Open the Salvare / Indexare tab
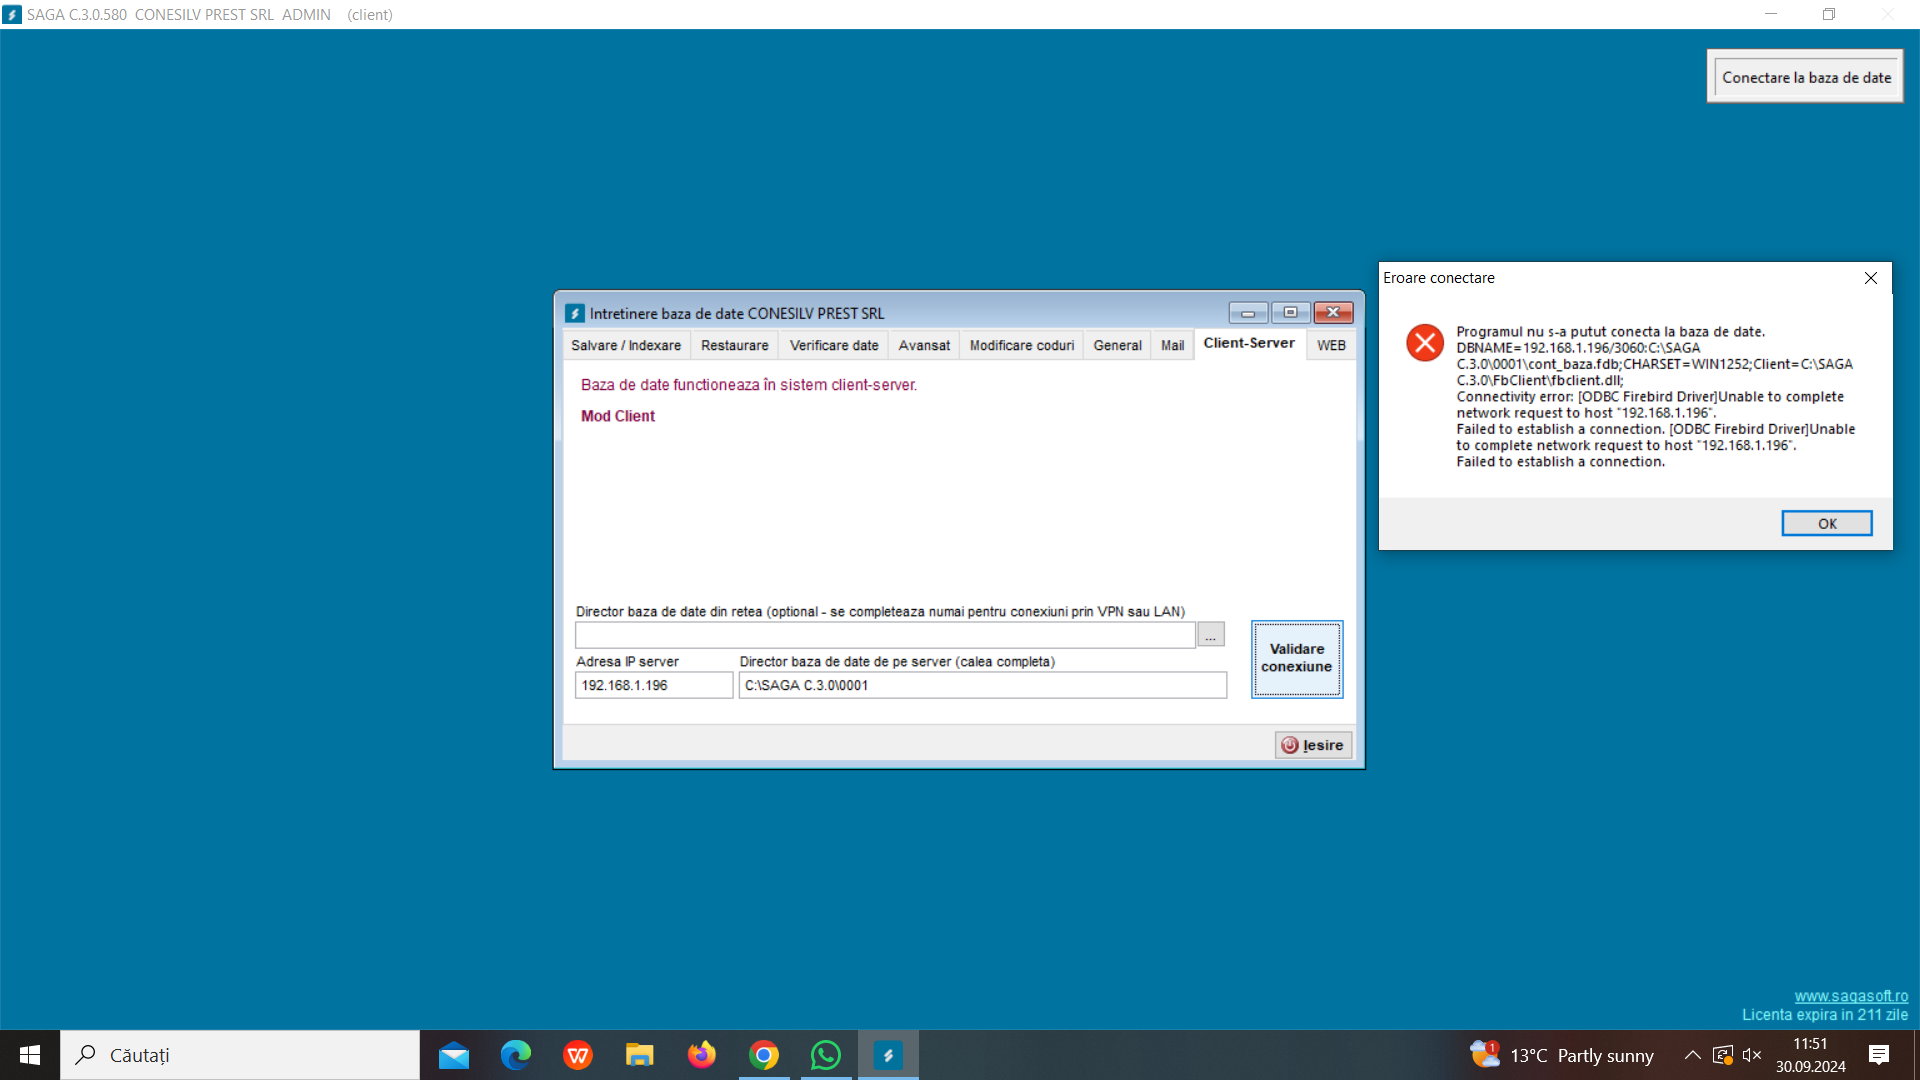 coord(626,345)
